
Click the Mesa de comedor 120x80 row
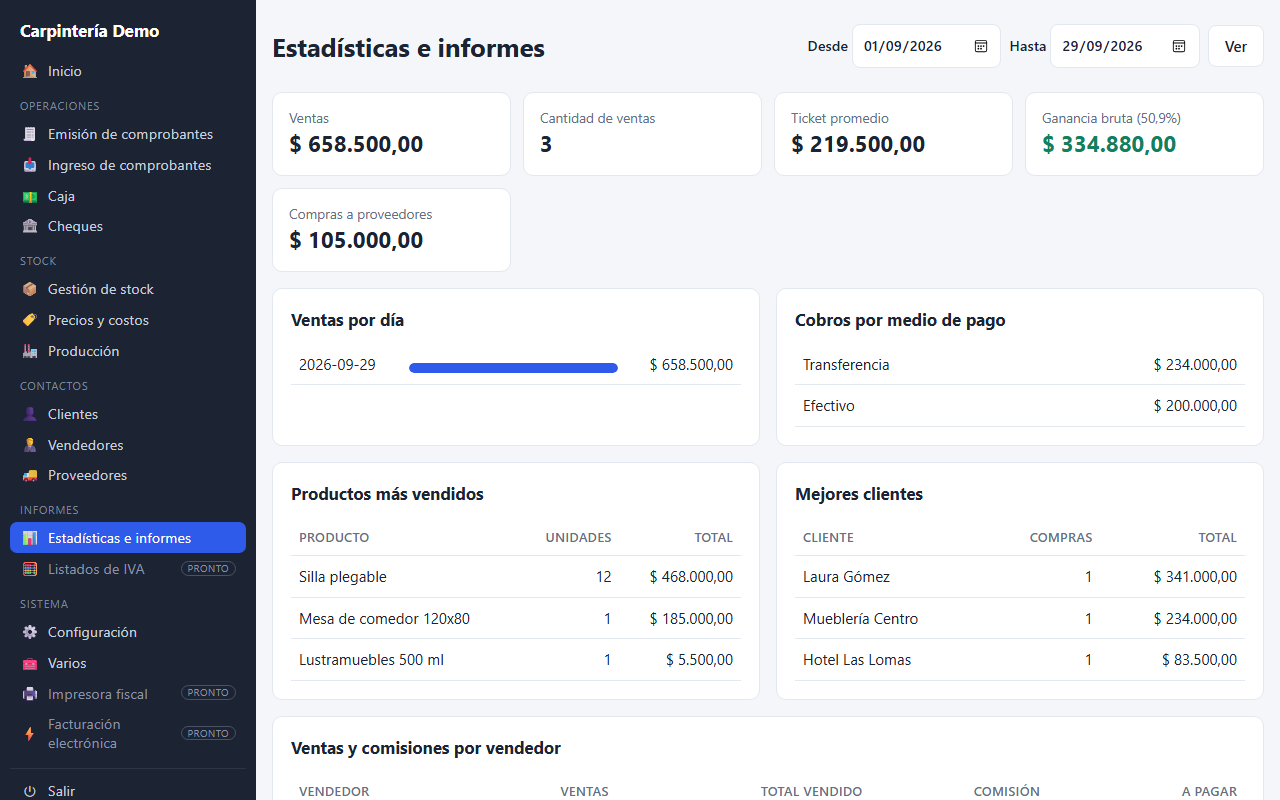point(516,619)
